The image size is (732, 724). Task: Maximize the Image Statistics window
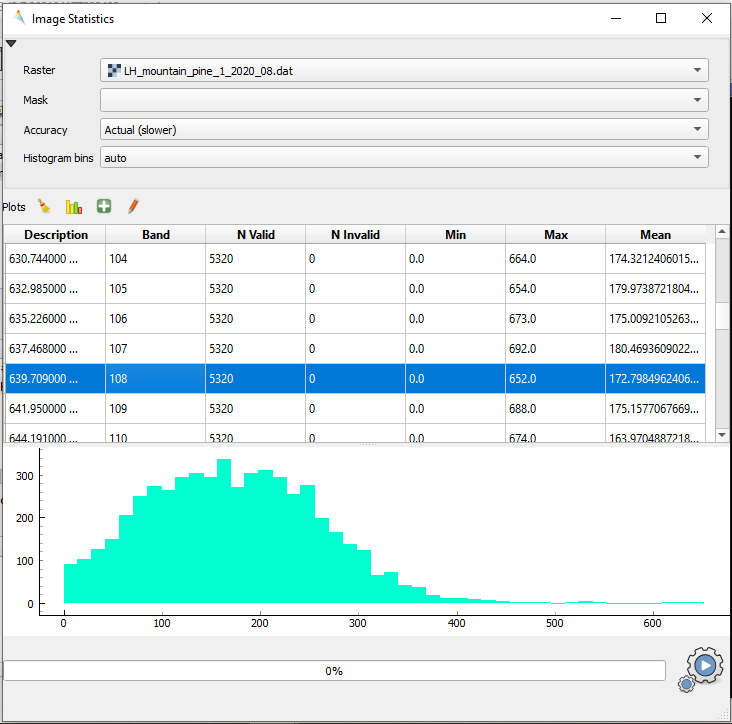pos(661,18)
